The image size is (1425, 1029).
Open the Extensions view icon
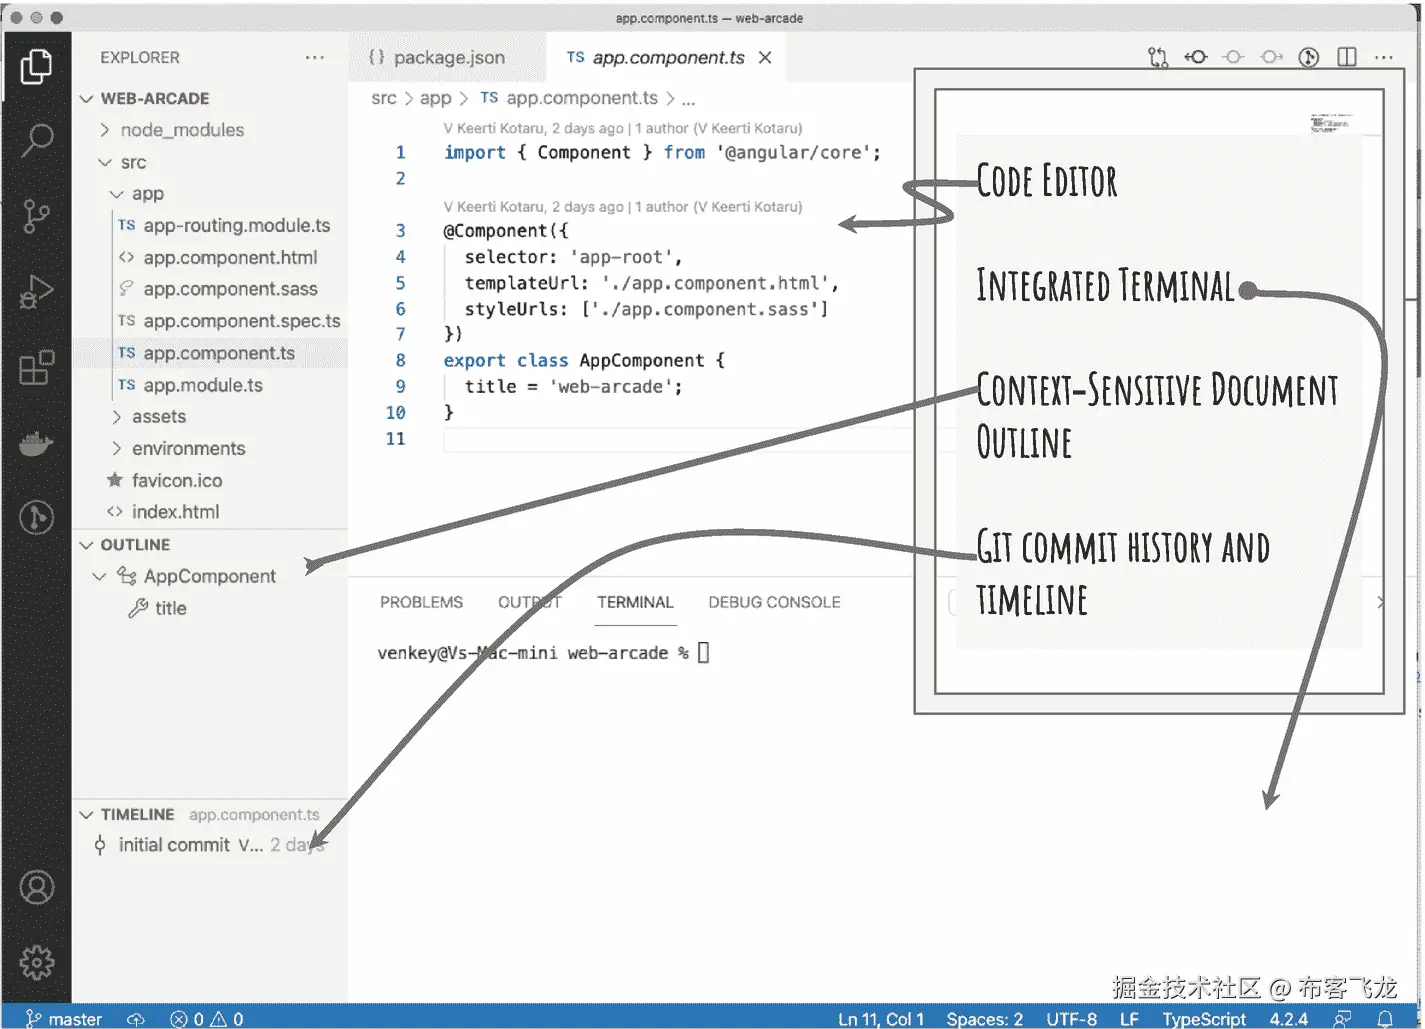coord(36,367)
